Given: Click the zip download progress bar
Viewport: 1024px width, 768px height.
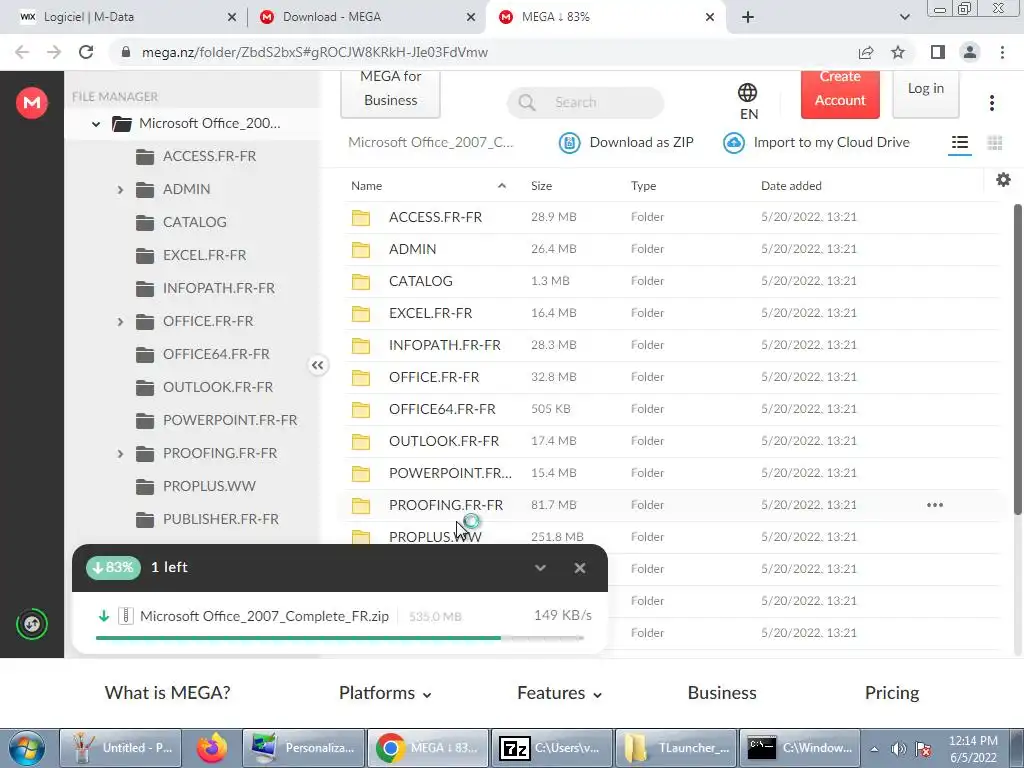Looking at the screenshot, I should point(340,638).
